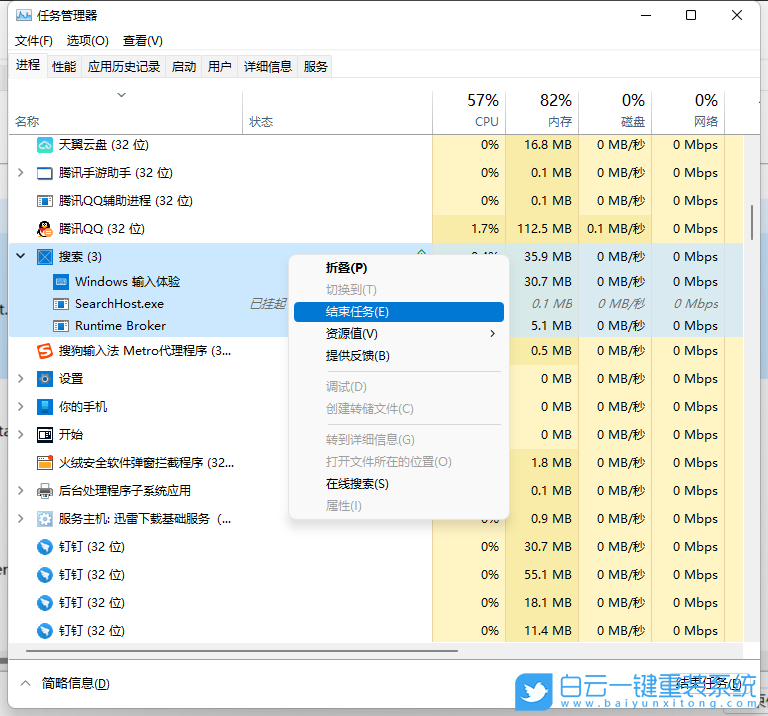This screenshot has width=768, height=716.
Task: Switch to the 用户 tab
Action: pyautogui.click(x=219, y=66)
